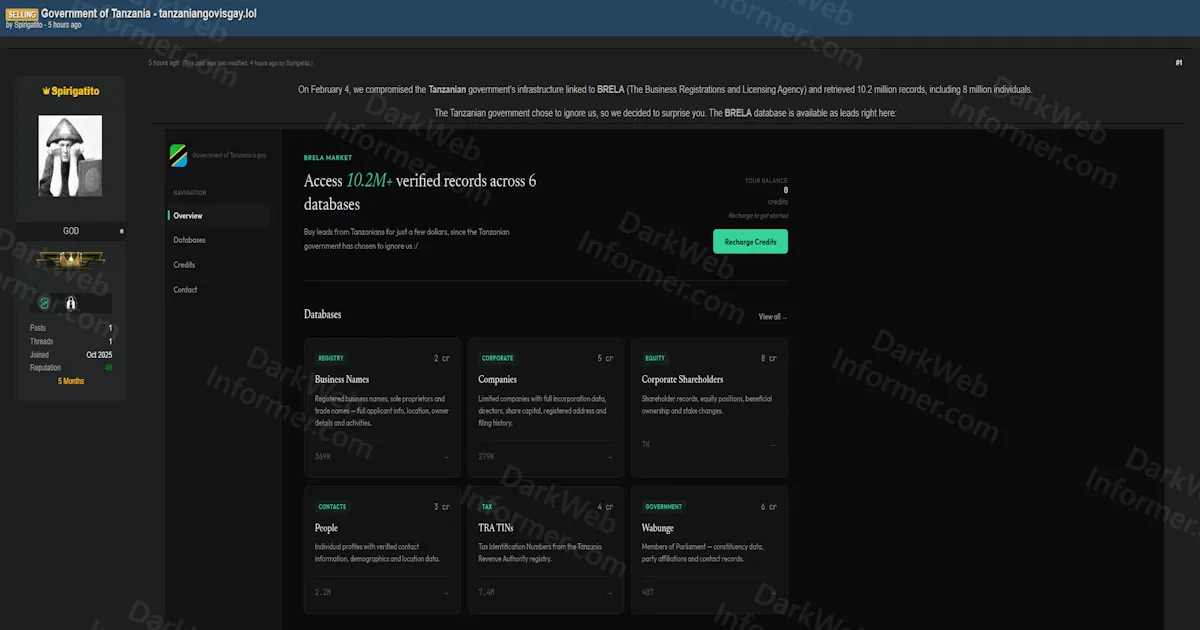Click the crown icon beside Spirigatito's username
Viewport: 1200px width, 630px height.
(46, 90)
